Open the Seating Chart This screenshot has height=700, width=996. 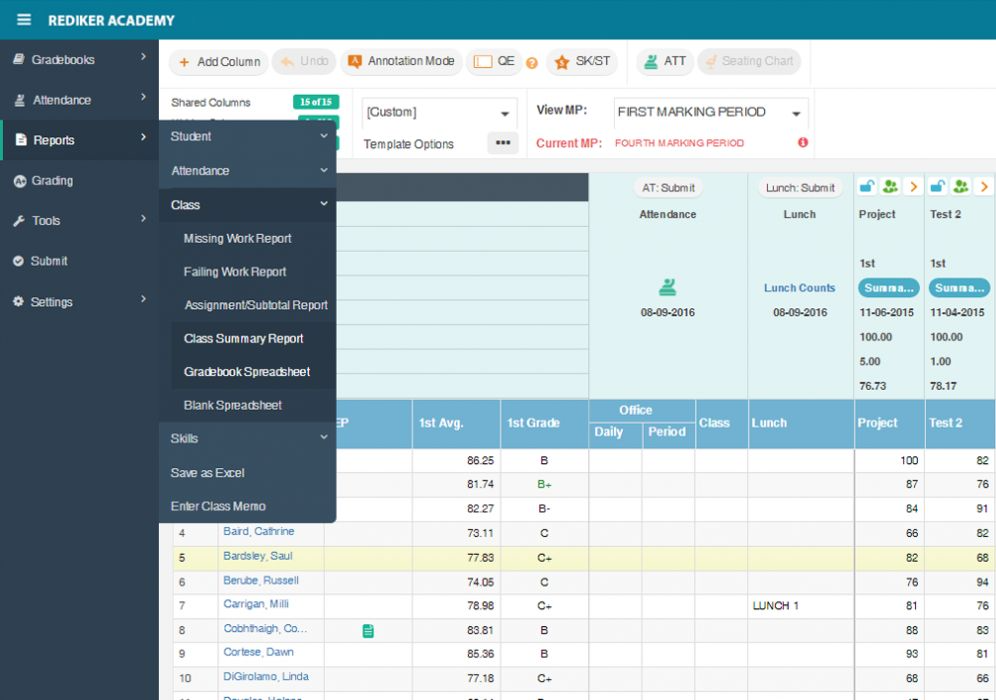point(749,62)
